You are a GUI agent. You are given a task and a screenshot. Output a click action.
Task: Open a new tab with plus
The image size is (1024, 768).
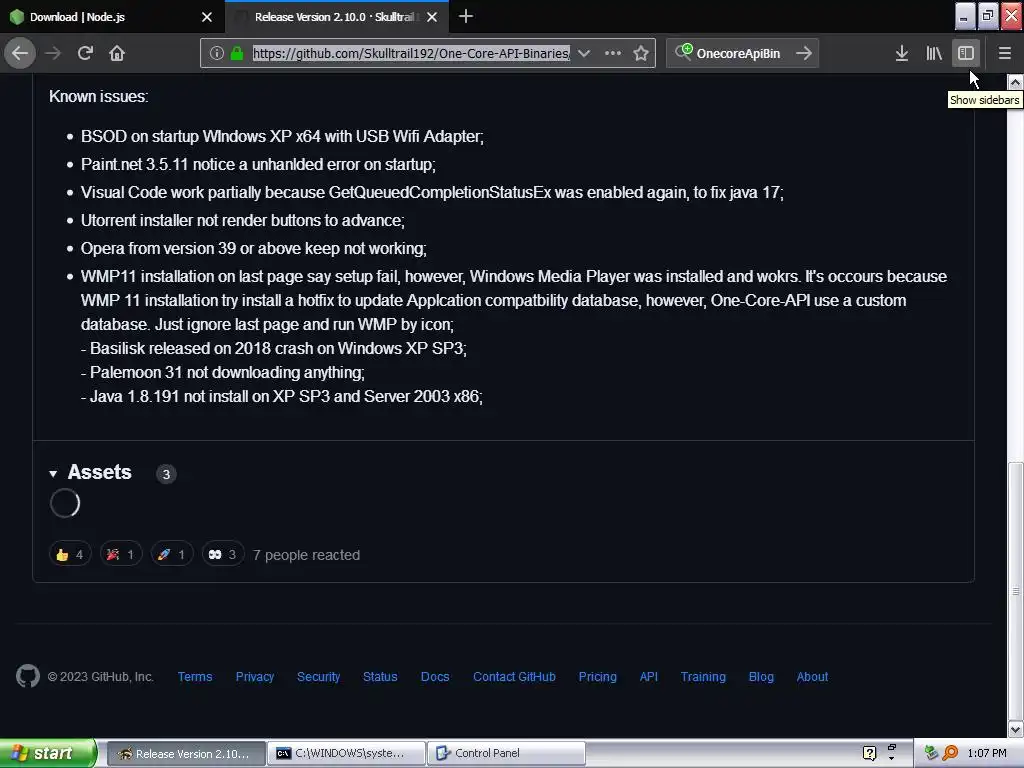(x=466, y=16)
